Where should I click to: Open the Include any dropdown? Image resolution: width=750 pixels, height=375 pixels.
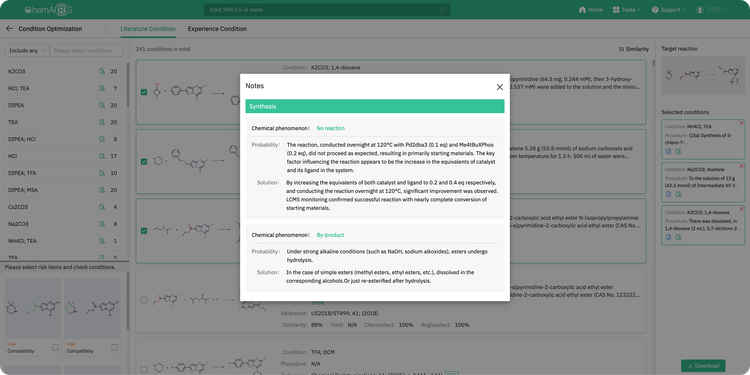tap(27, 50)
